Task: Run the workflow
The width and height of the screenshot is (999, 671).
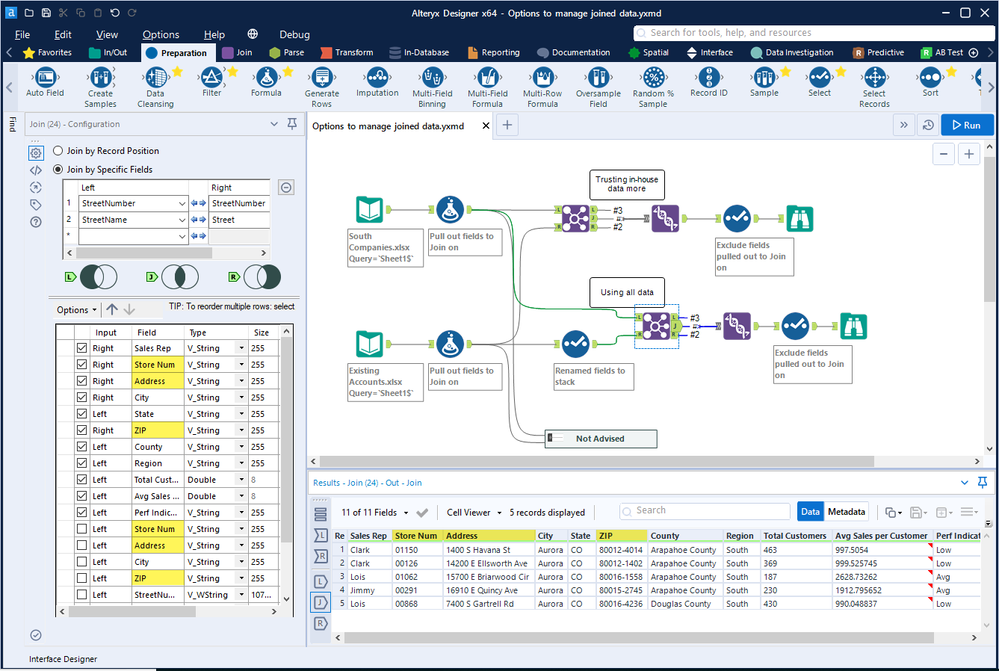Action: 967,125
